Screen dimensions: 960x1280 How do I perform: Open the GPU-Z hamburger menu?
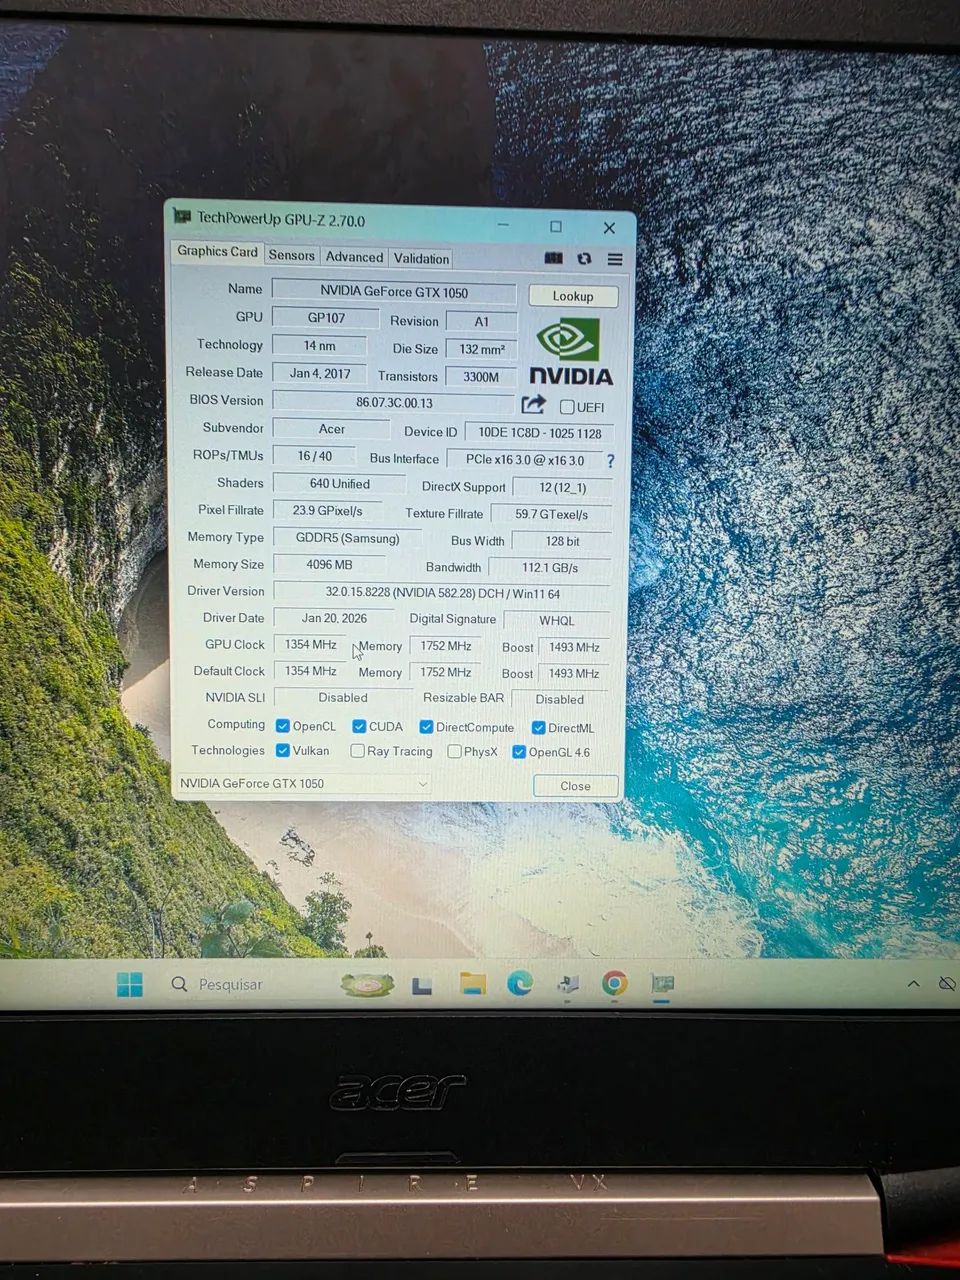coord(615,259)
